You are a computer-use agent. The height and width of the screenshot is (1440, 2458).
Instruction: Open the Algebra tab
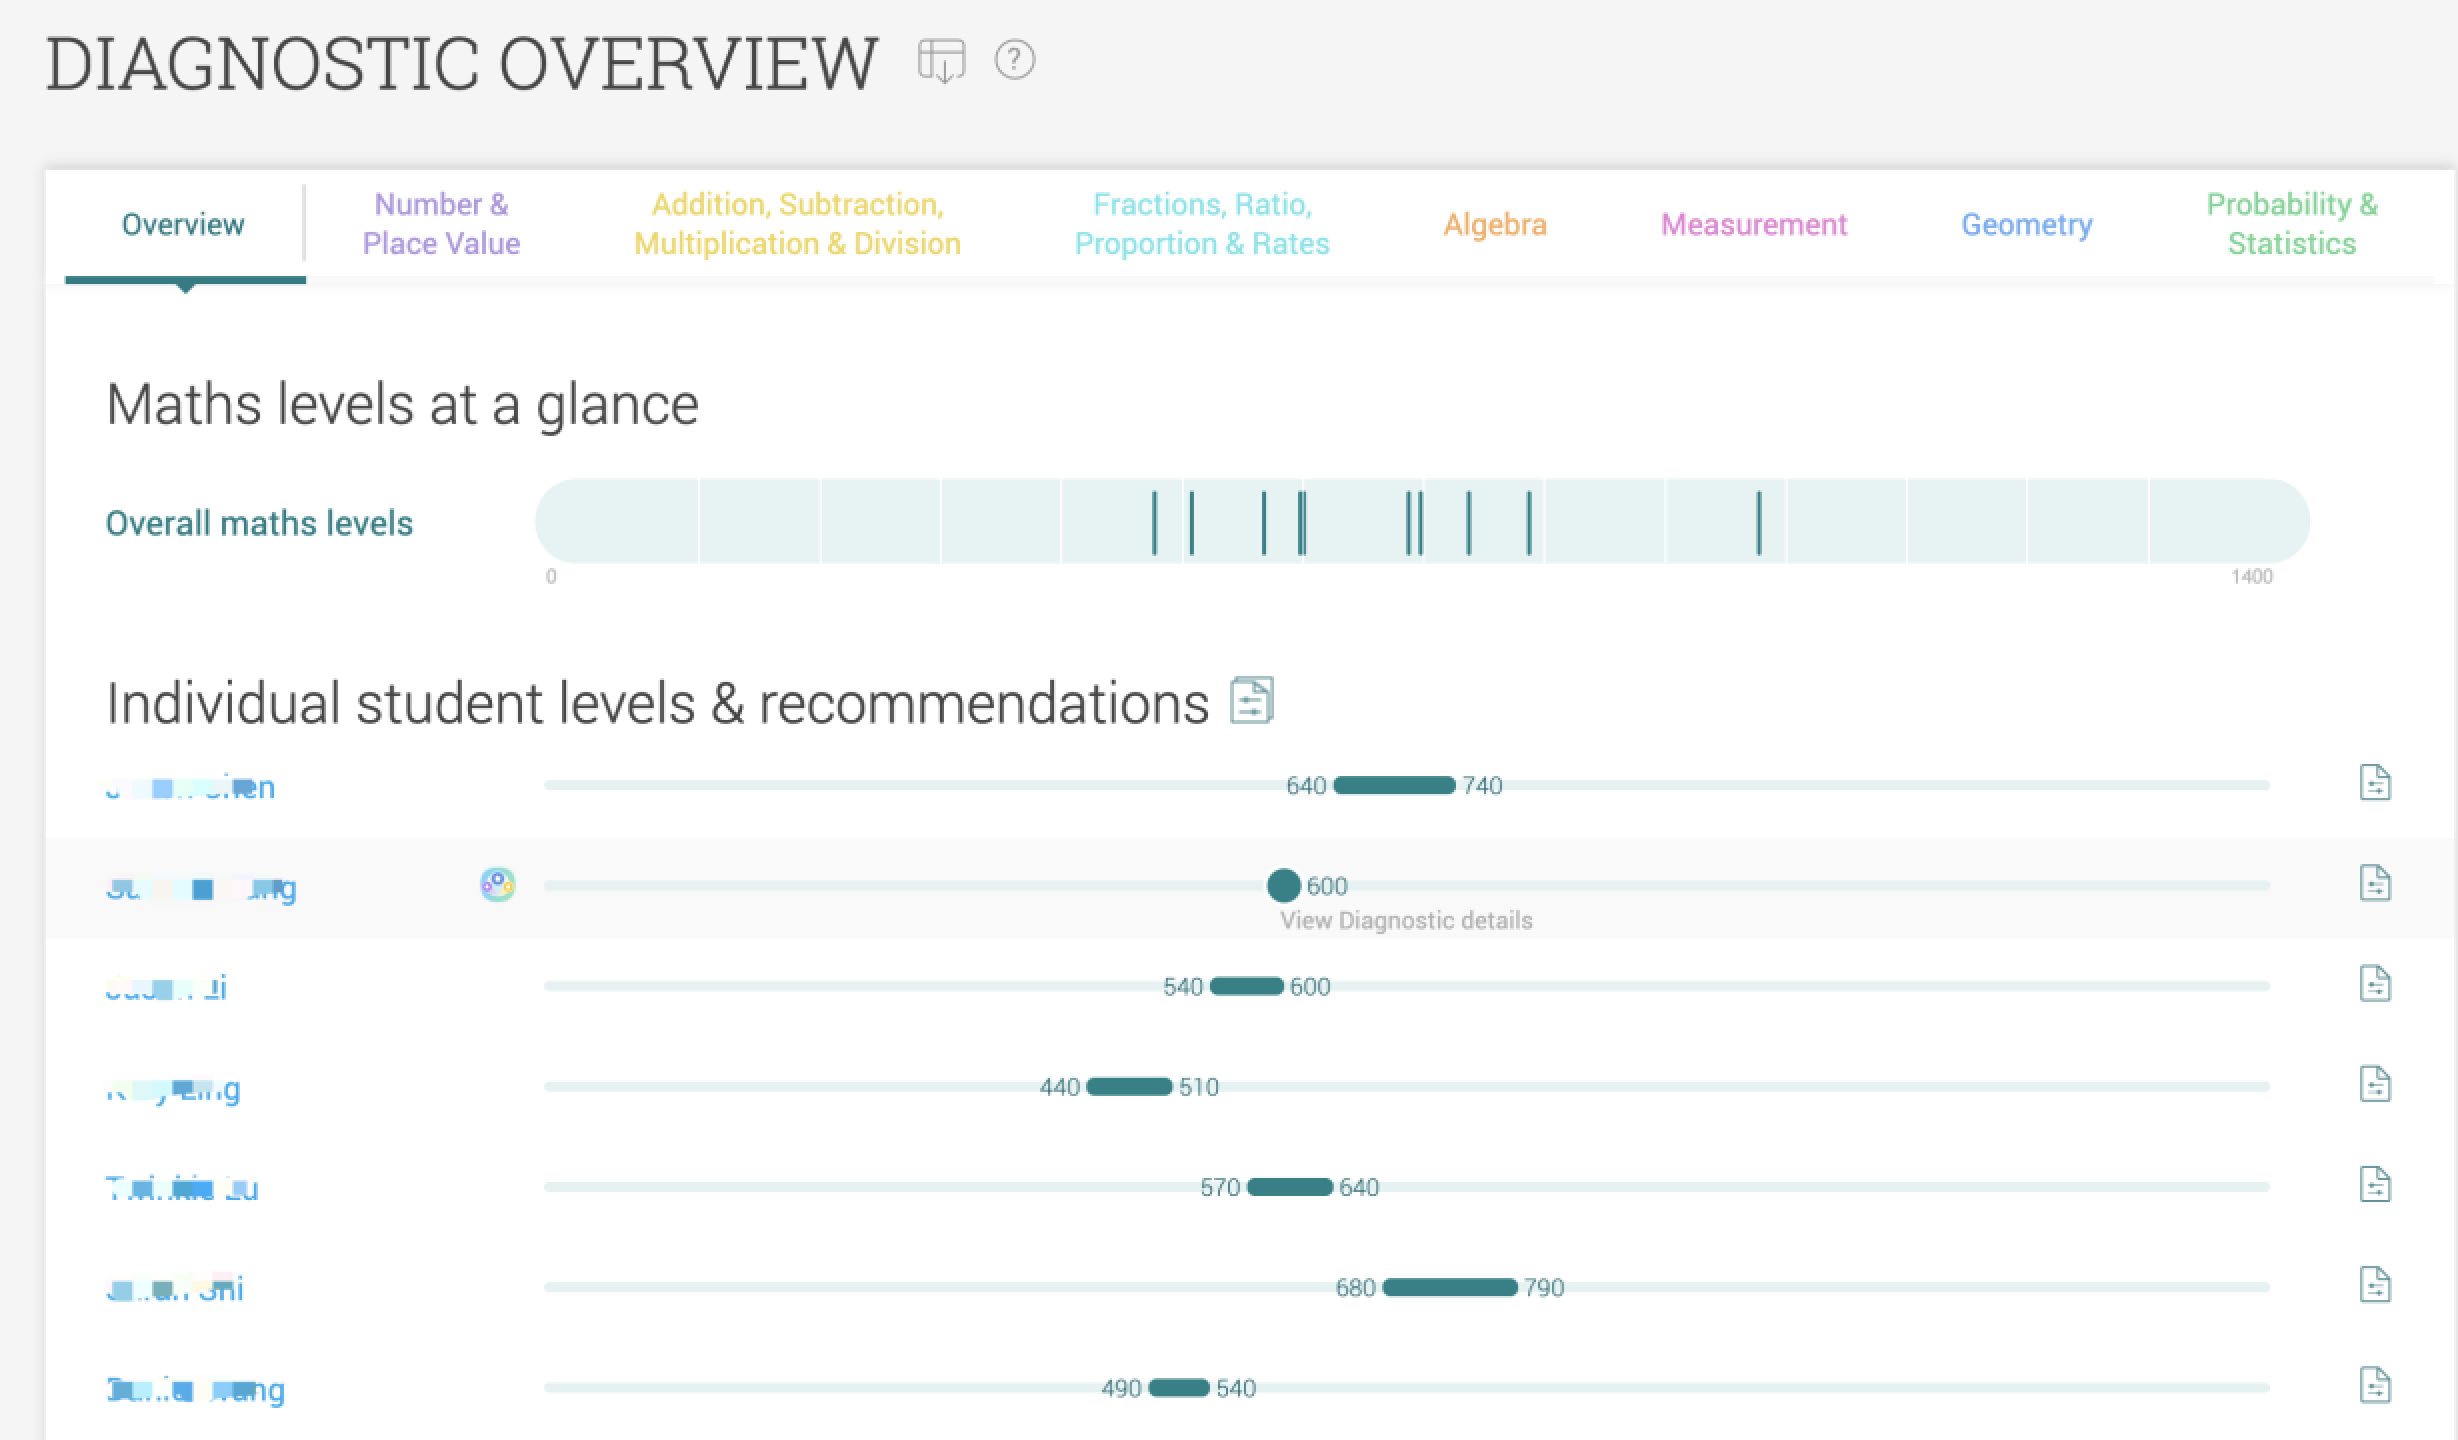(x=1494, y=224)
